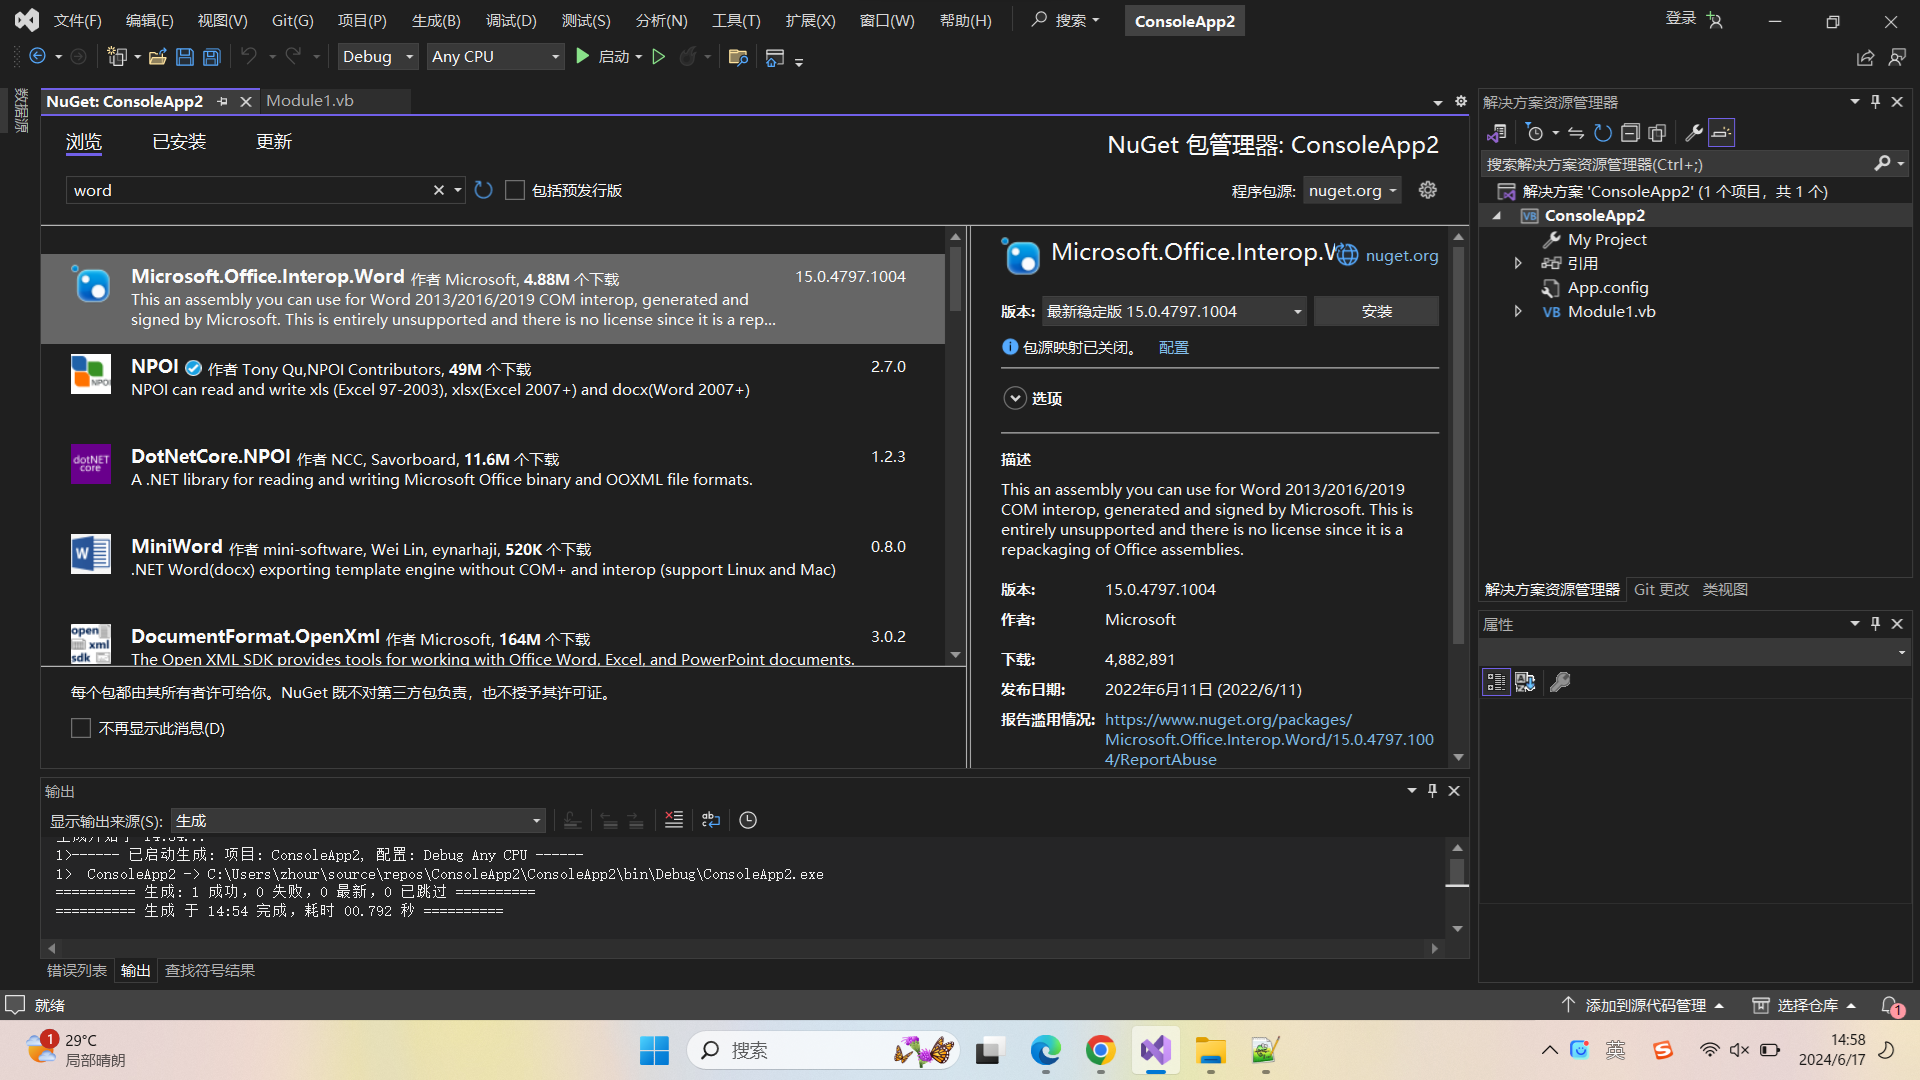Check the Do not show this message box

tap(81, 728)
